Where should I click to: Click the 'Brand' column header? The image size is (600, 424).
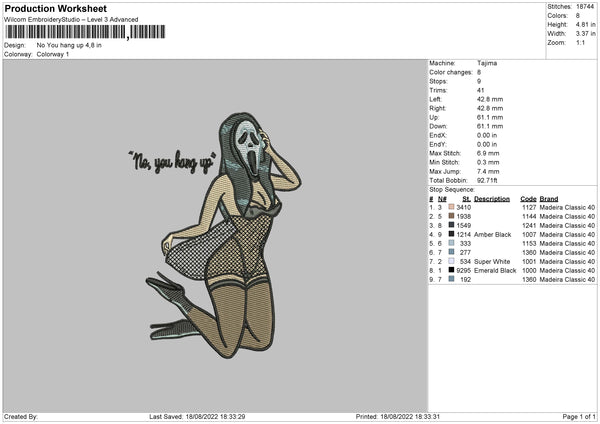click(549, 199)
